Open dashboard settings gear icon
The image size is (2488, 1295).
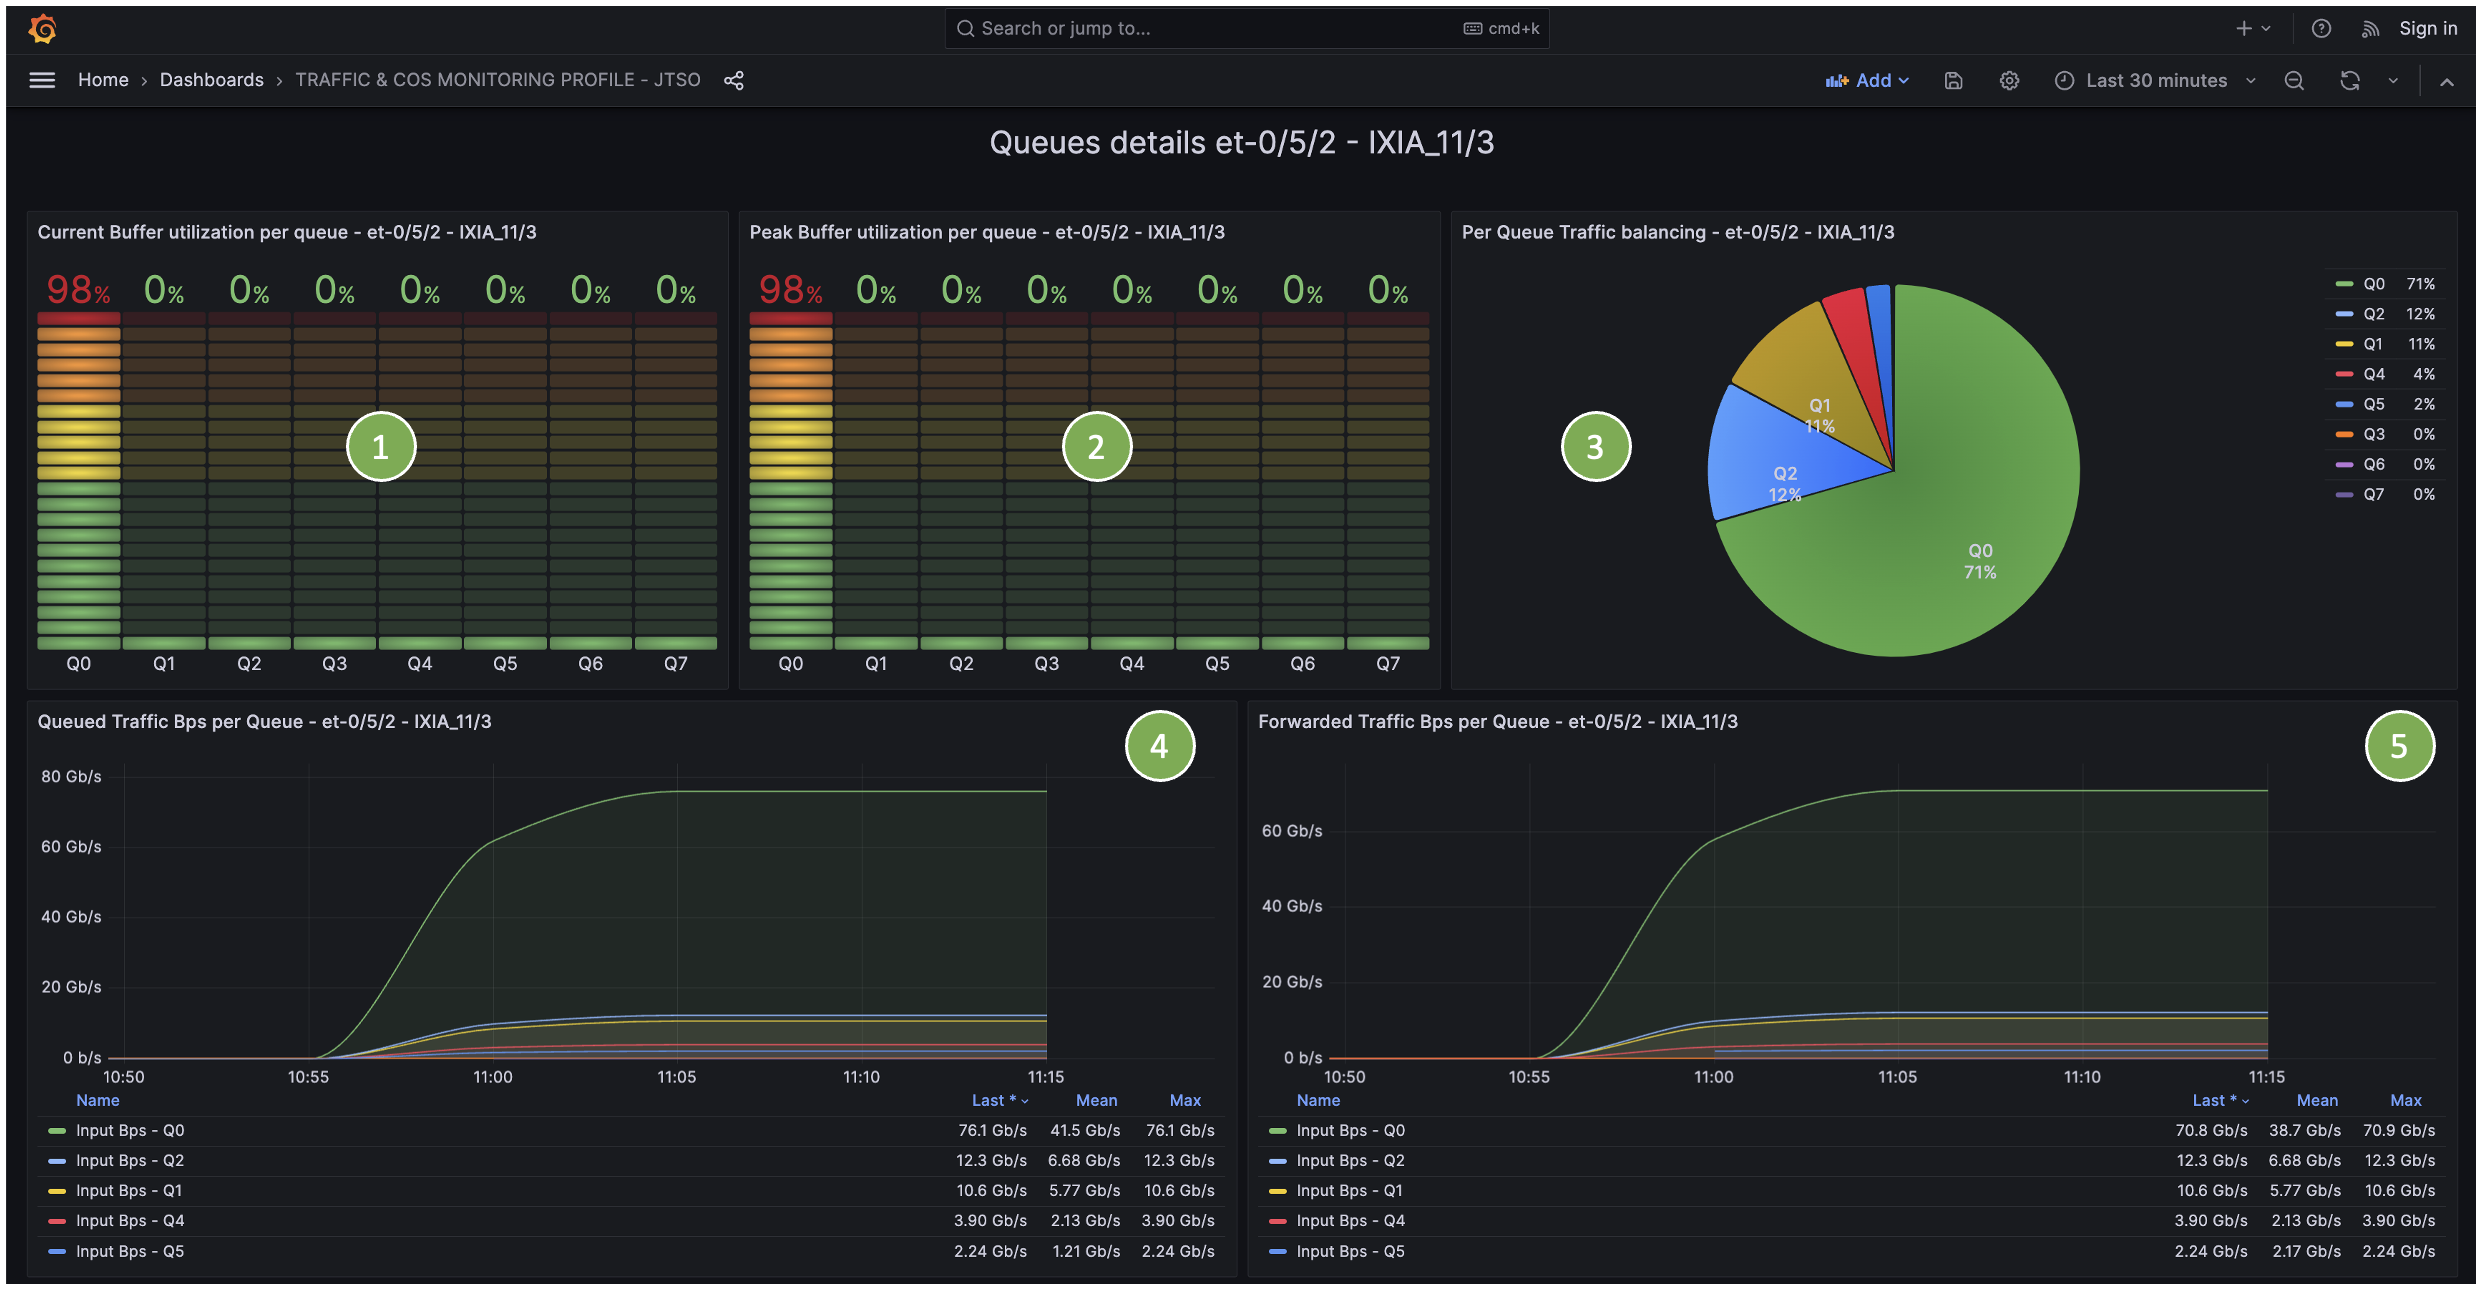2009,81
